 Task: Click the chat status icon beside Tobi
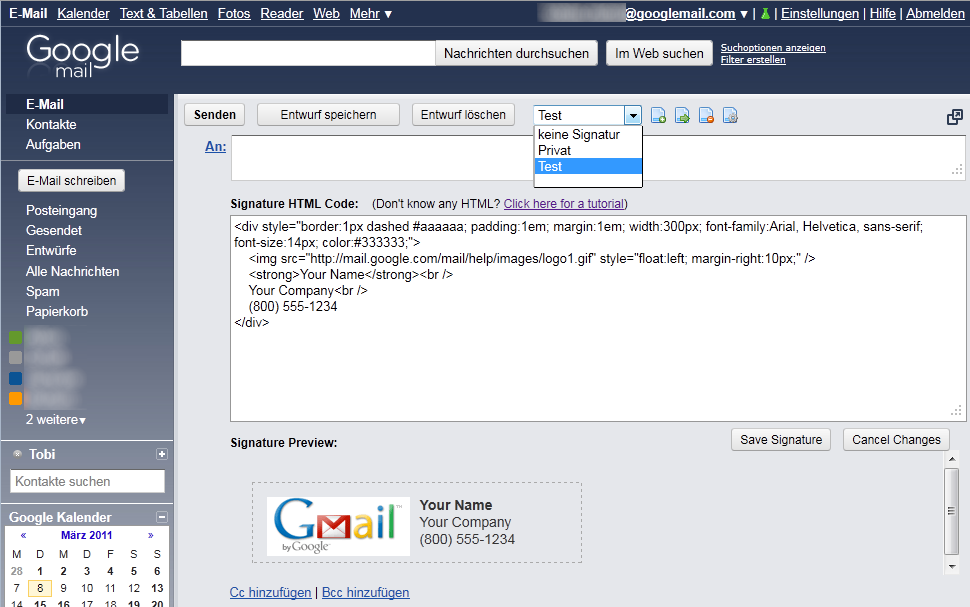17,454
